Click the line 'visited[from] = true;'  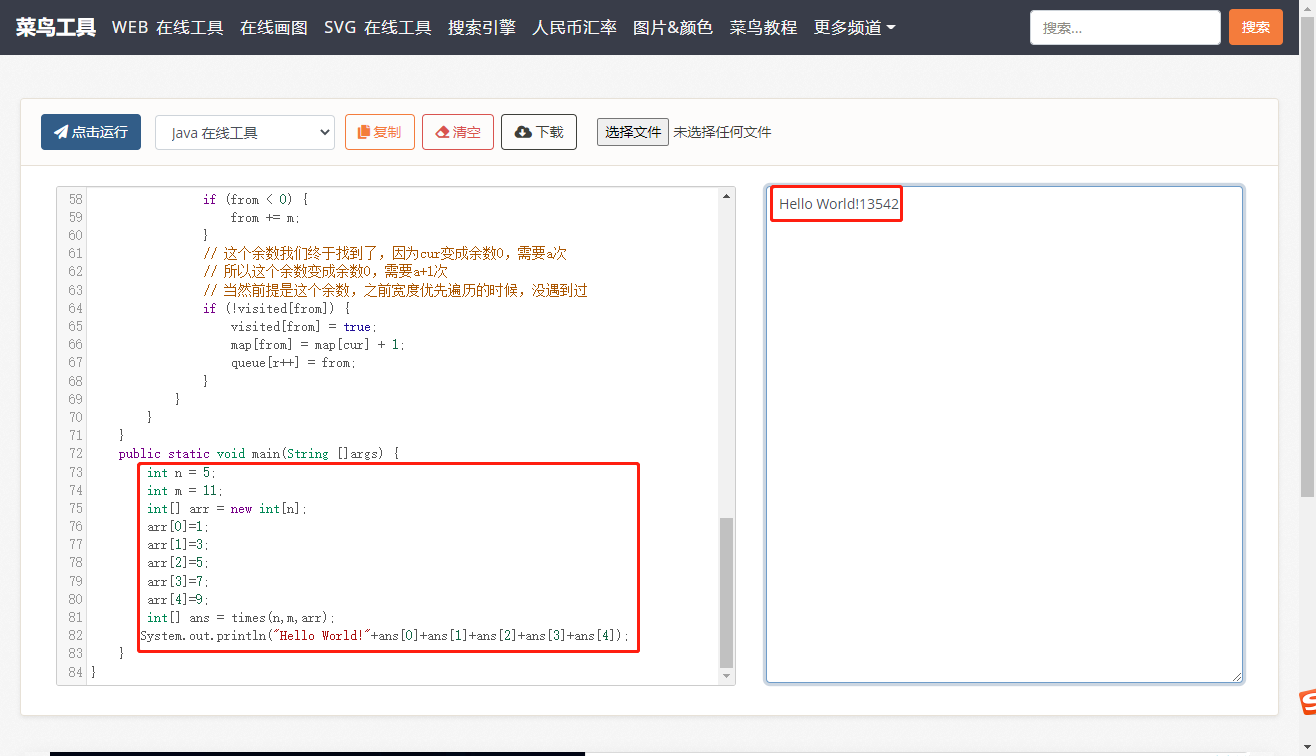point(303,326)
